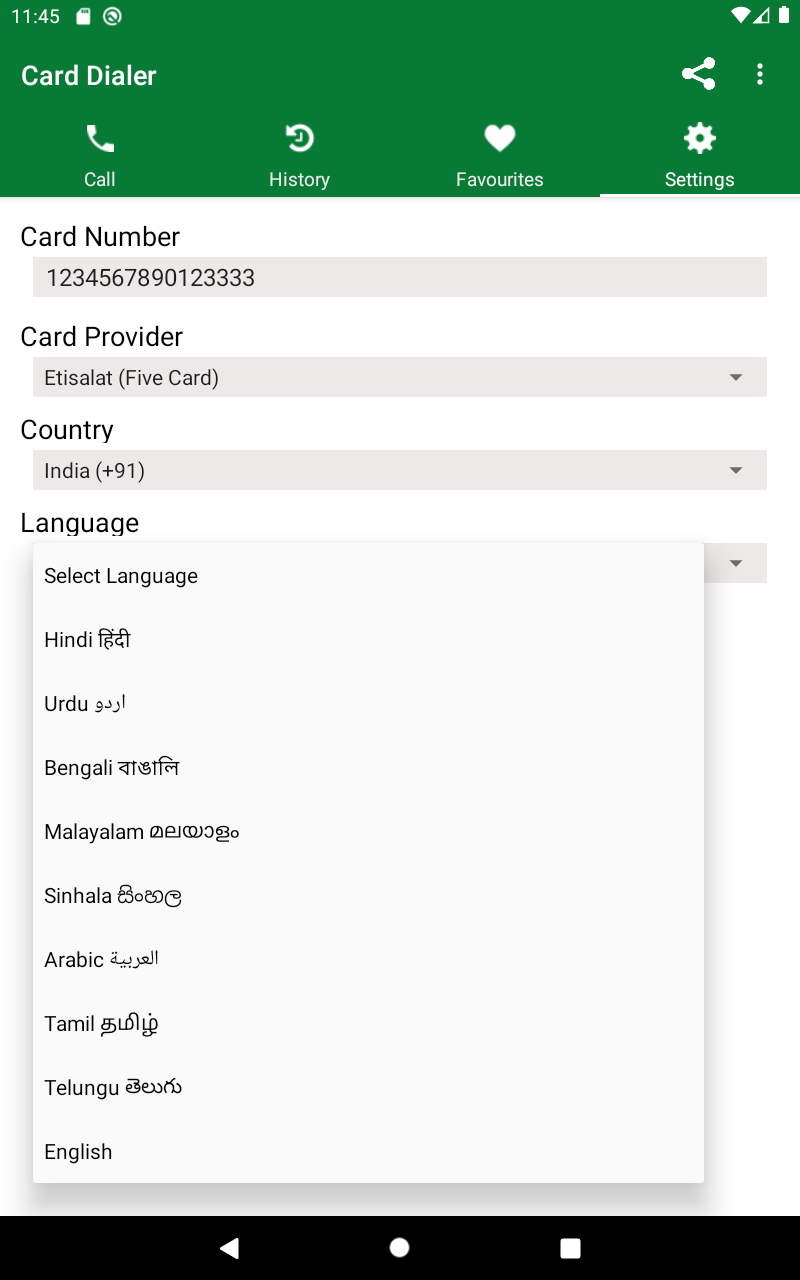Tap Android recent apps square button

click(570, 1247)
